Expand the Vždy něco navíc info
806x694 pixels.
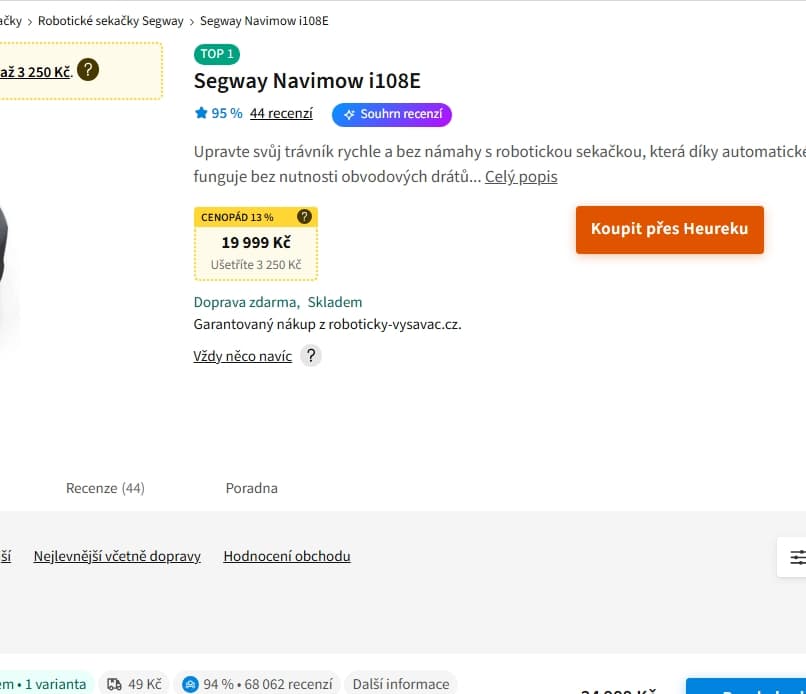242,356
